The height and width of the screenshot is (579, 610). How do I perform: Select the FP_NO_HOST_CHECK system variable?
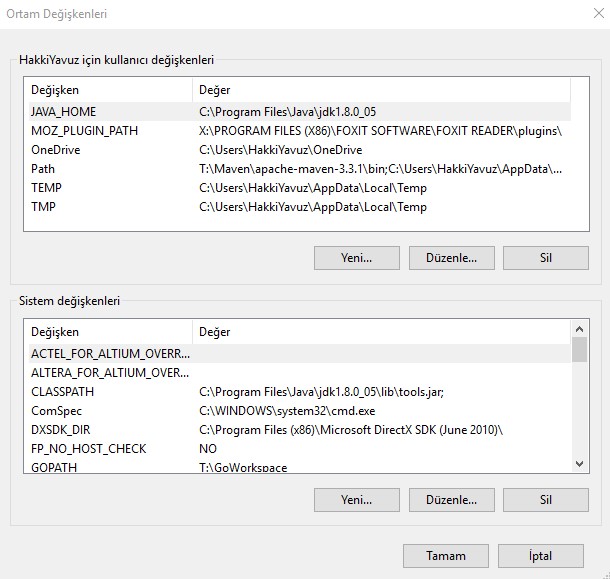300,449
